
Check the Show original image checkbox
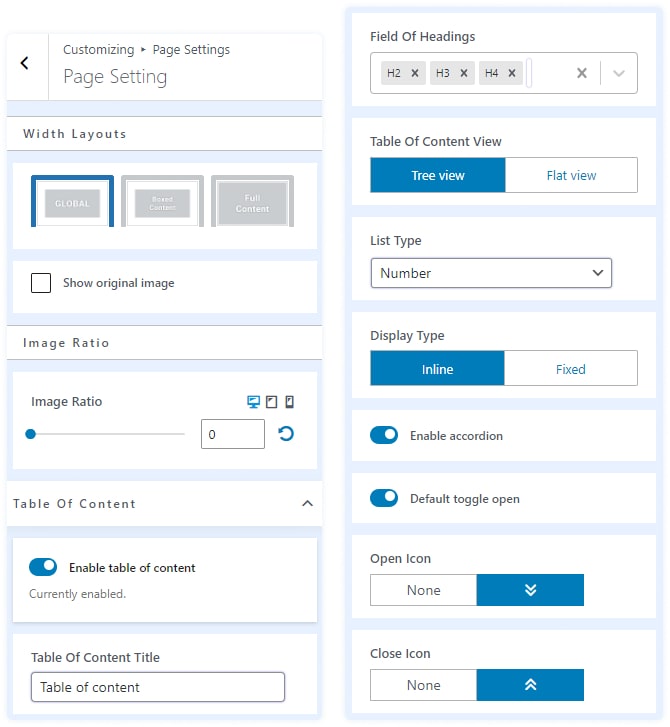pos(41,283)
